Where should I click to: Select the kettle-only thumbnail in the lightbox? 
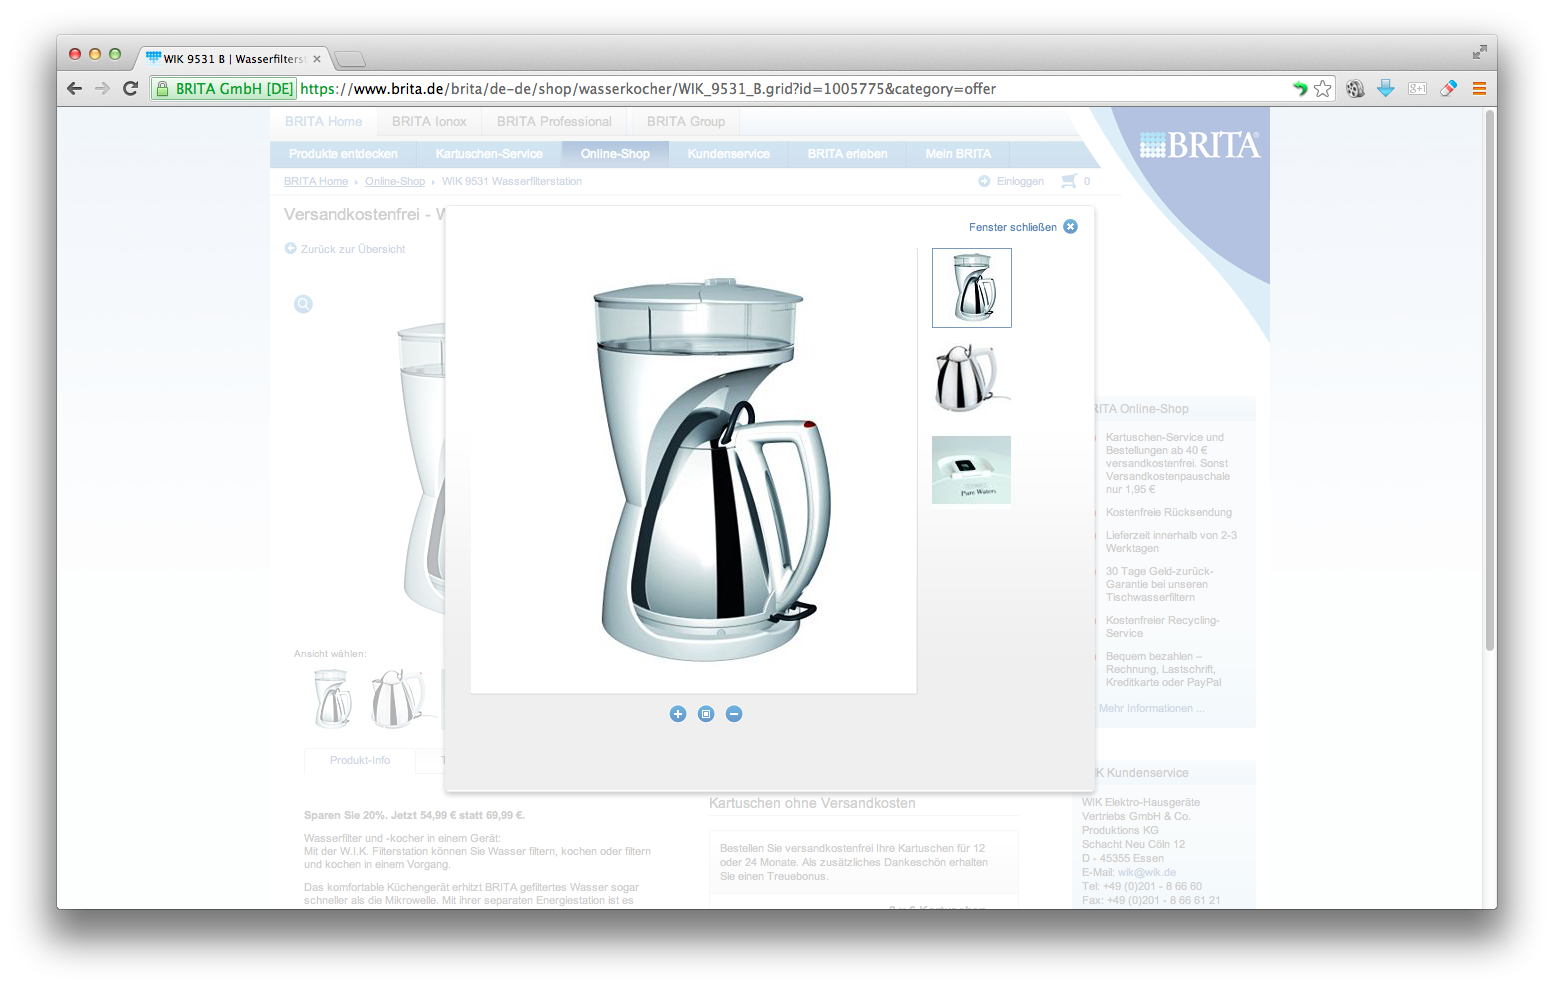pos(972,378)
